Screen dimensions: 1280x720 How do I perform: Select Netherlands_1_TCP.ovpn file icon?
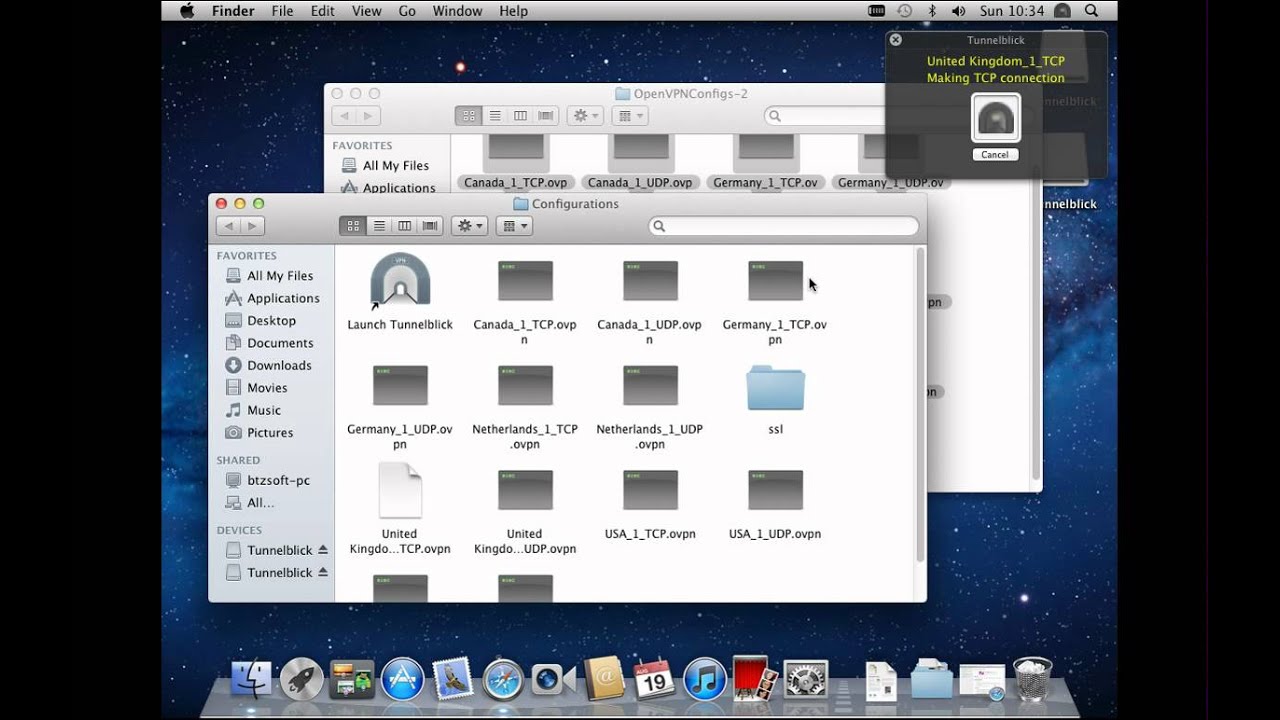tap(525, 385)
